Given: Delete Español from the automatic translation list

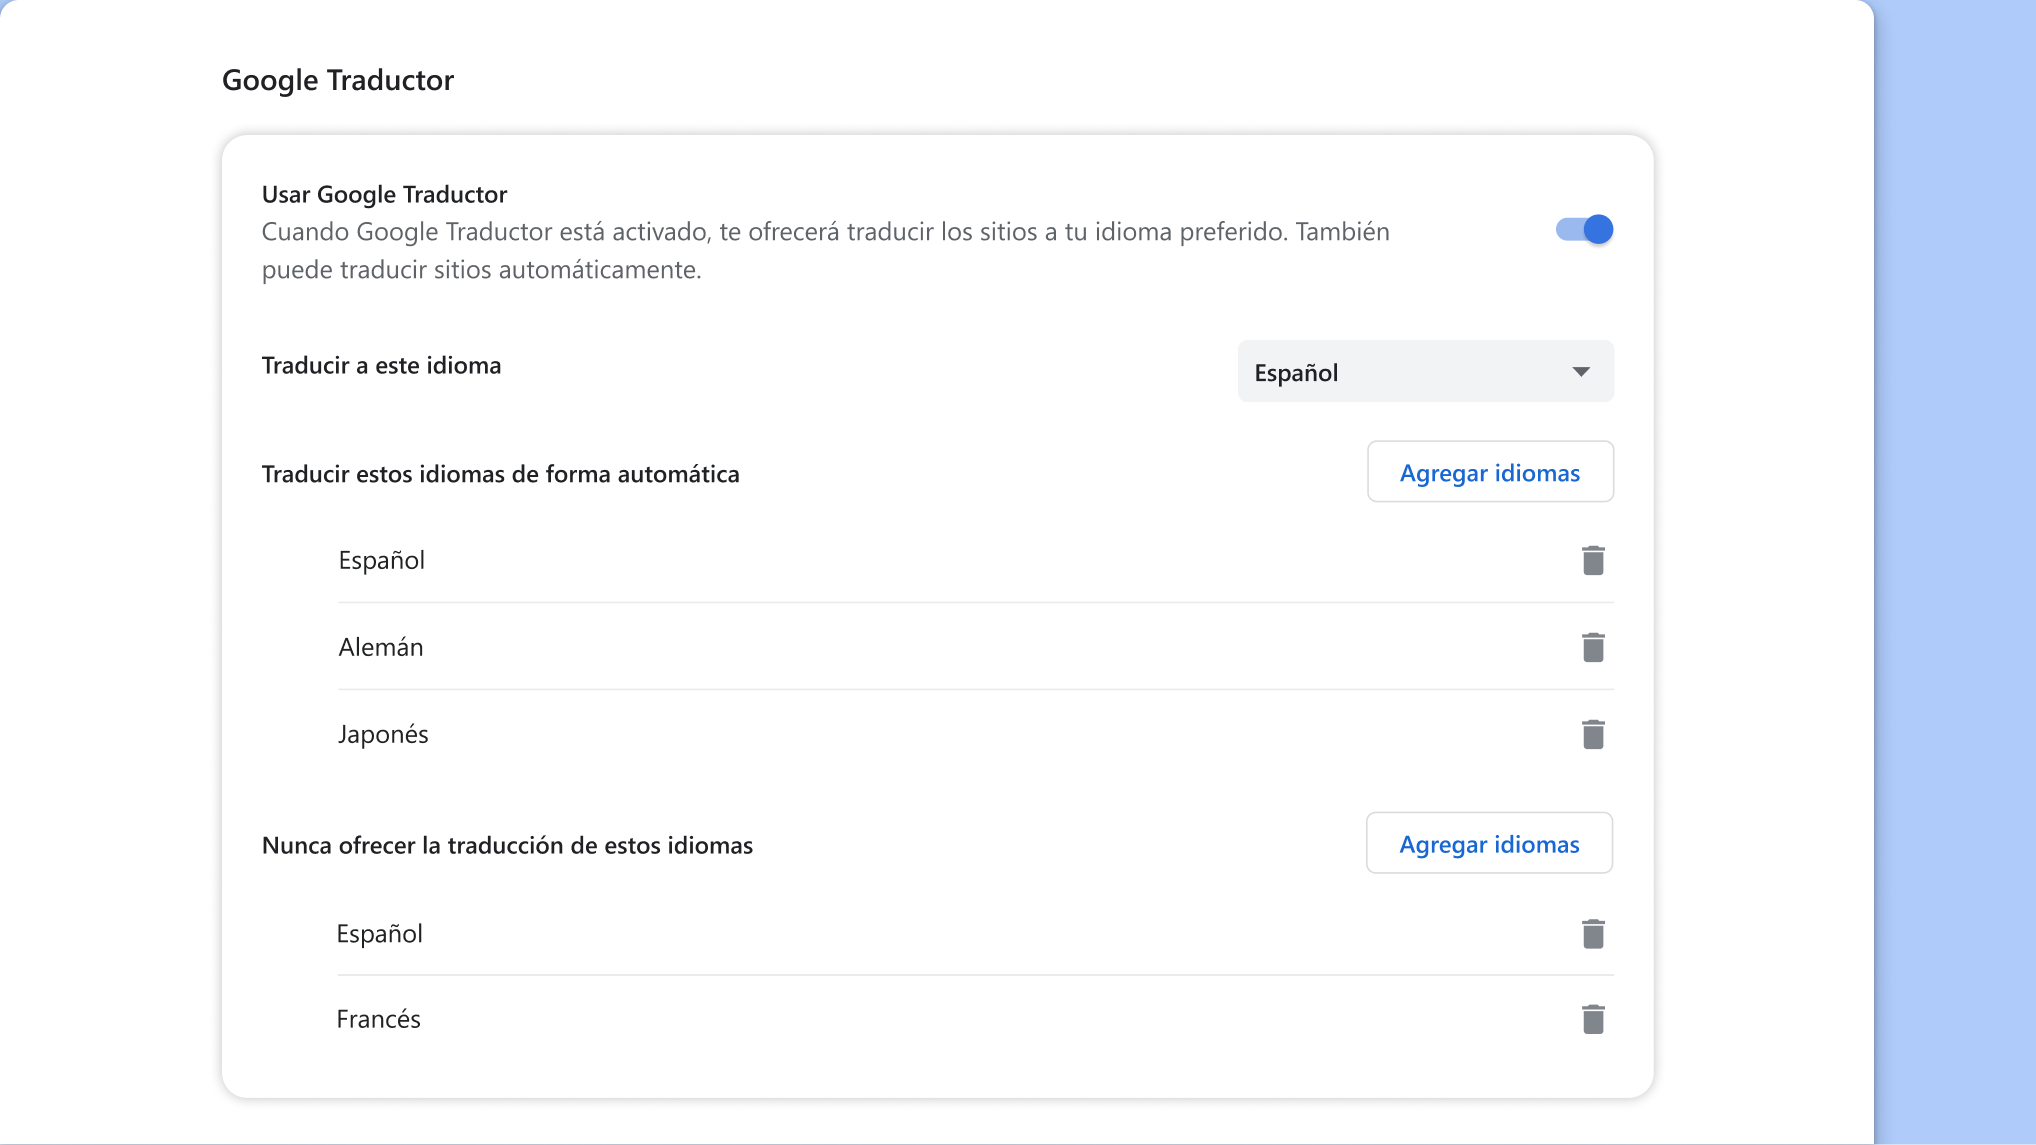Looking at the screenshot, I should [x=1593, y=560].
